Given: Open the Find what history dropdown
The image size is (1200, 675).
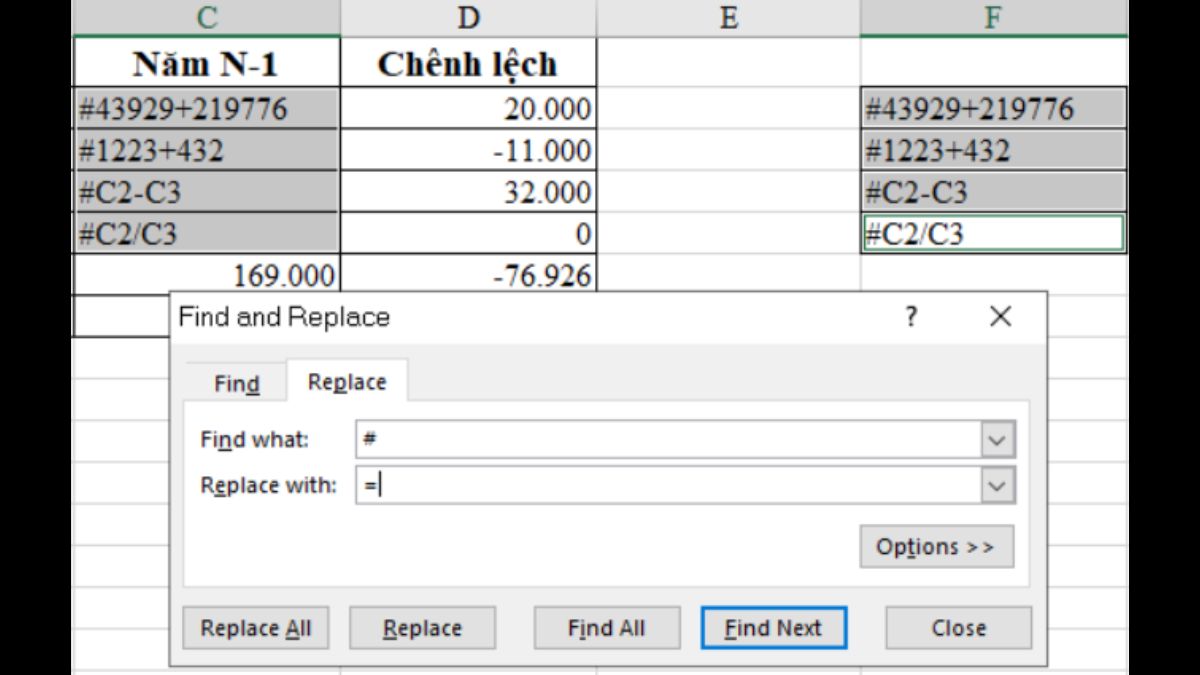Looking at the screenshot, I should [996, 439].
